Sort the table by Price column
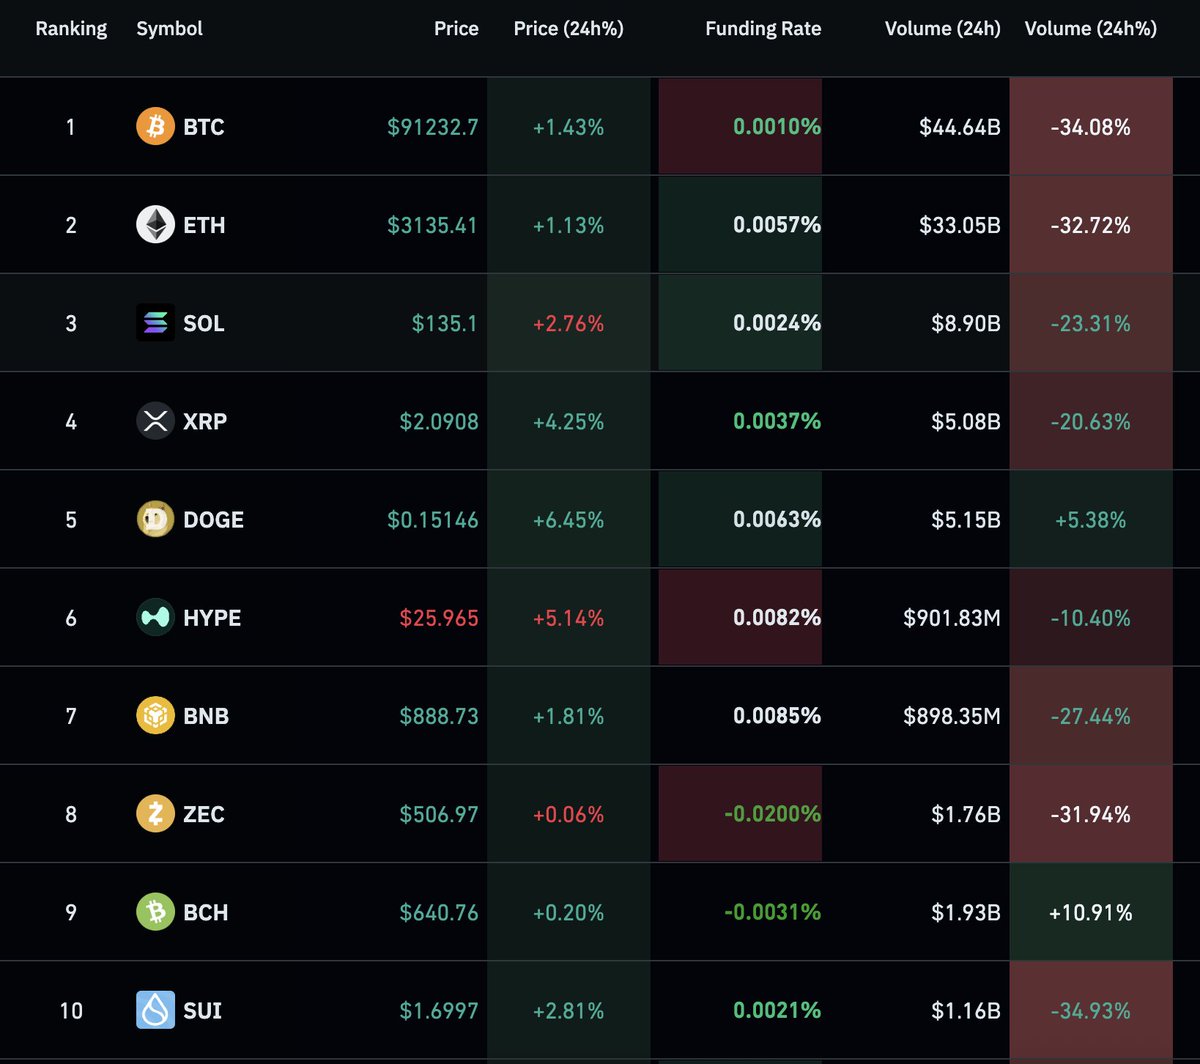This screenshot has width=1200, height=1064. tap(456, 28)
